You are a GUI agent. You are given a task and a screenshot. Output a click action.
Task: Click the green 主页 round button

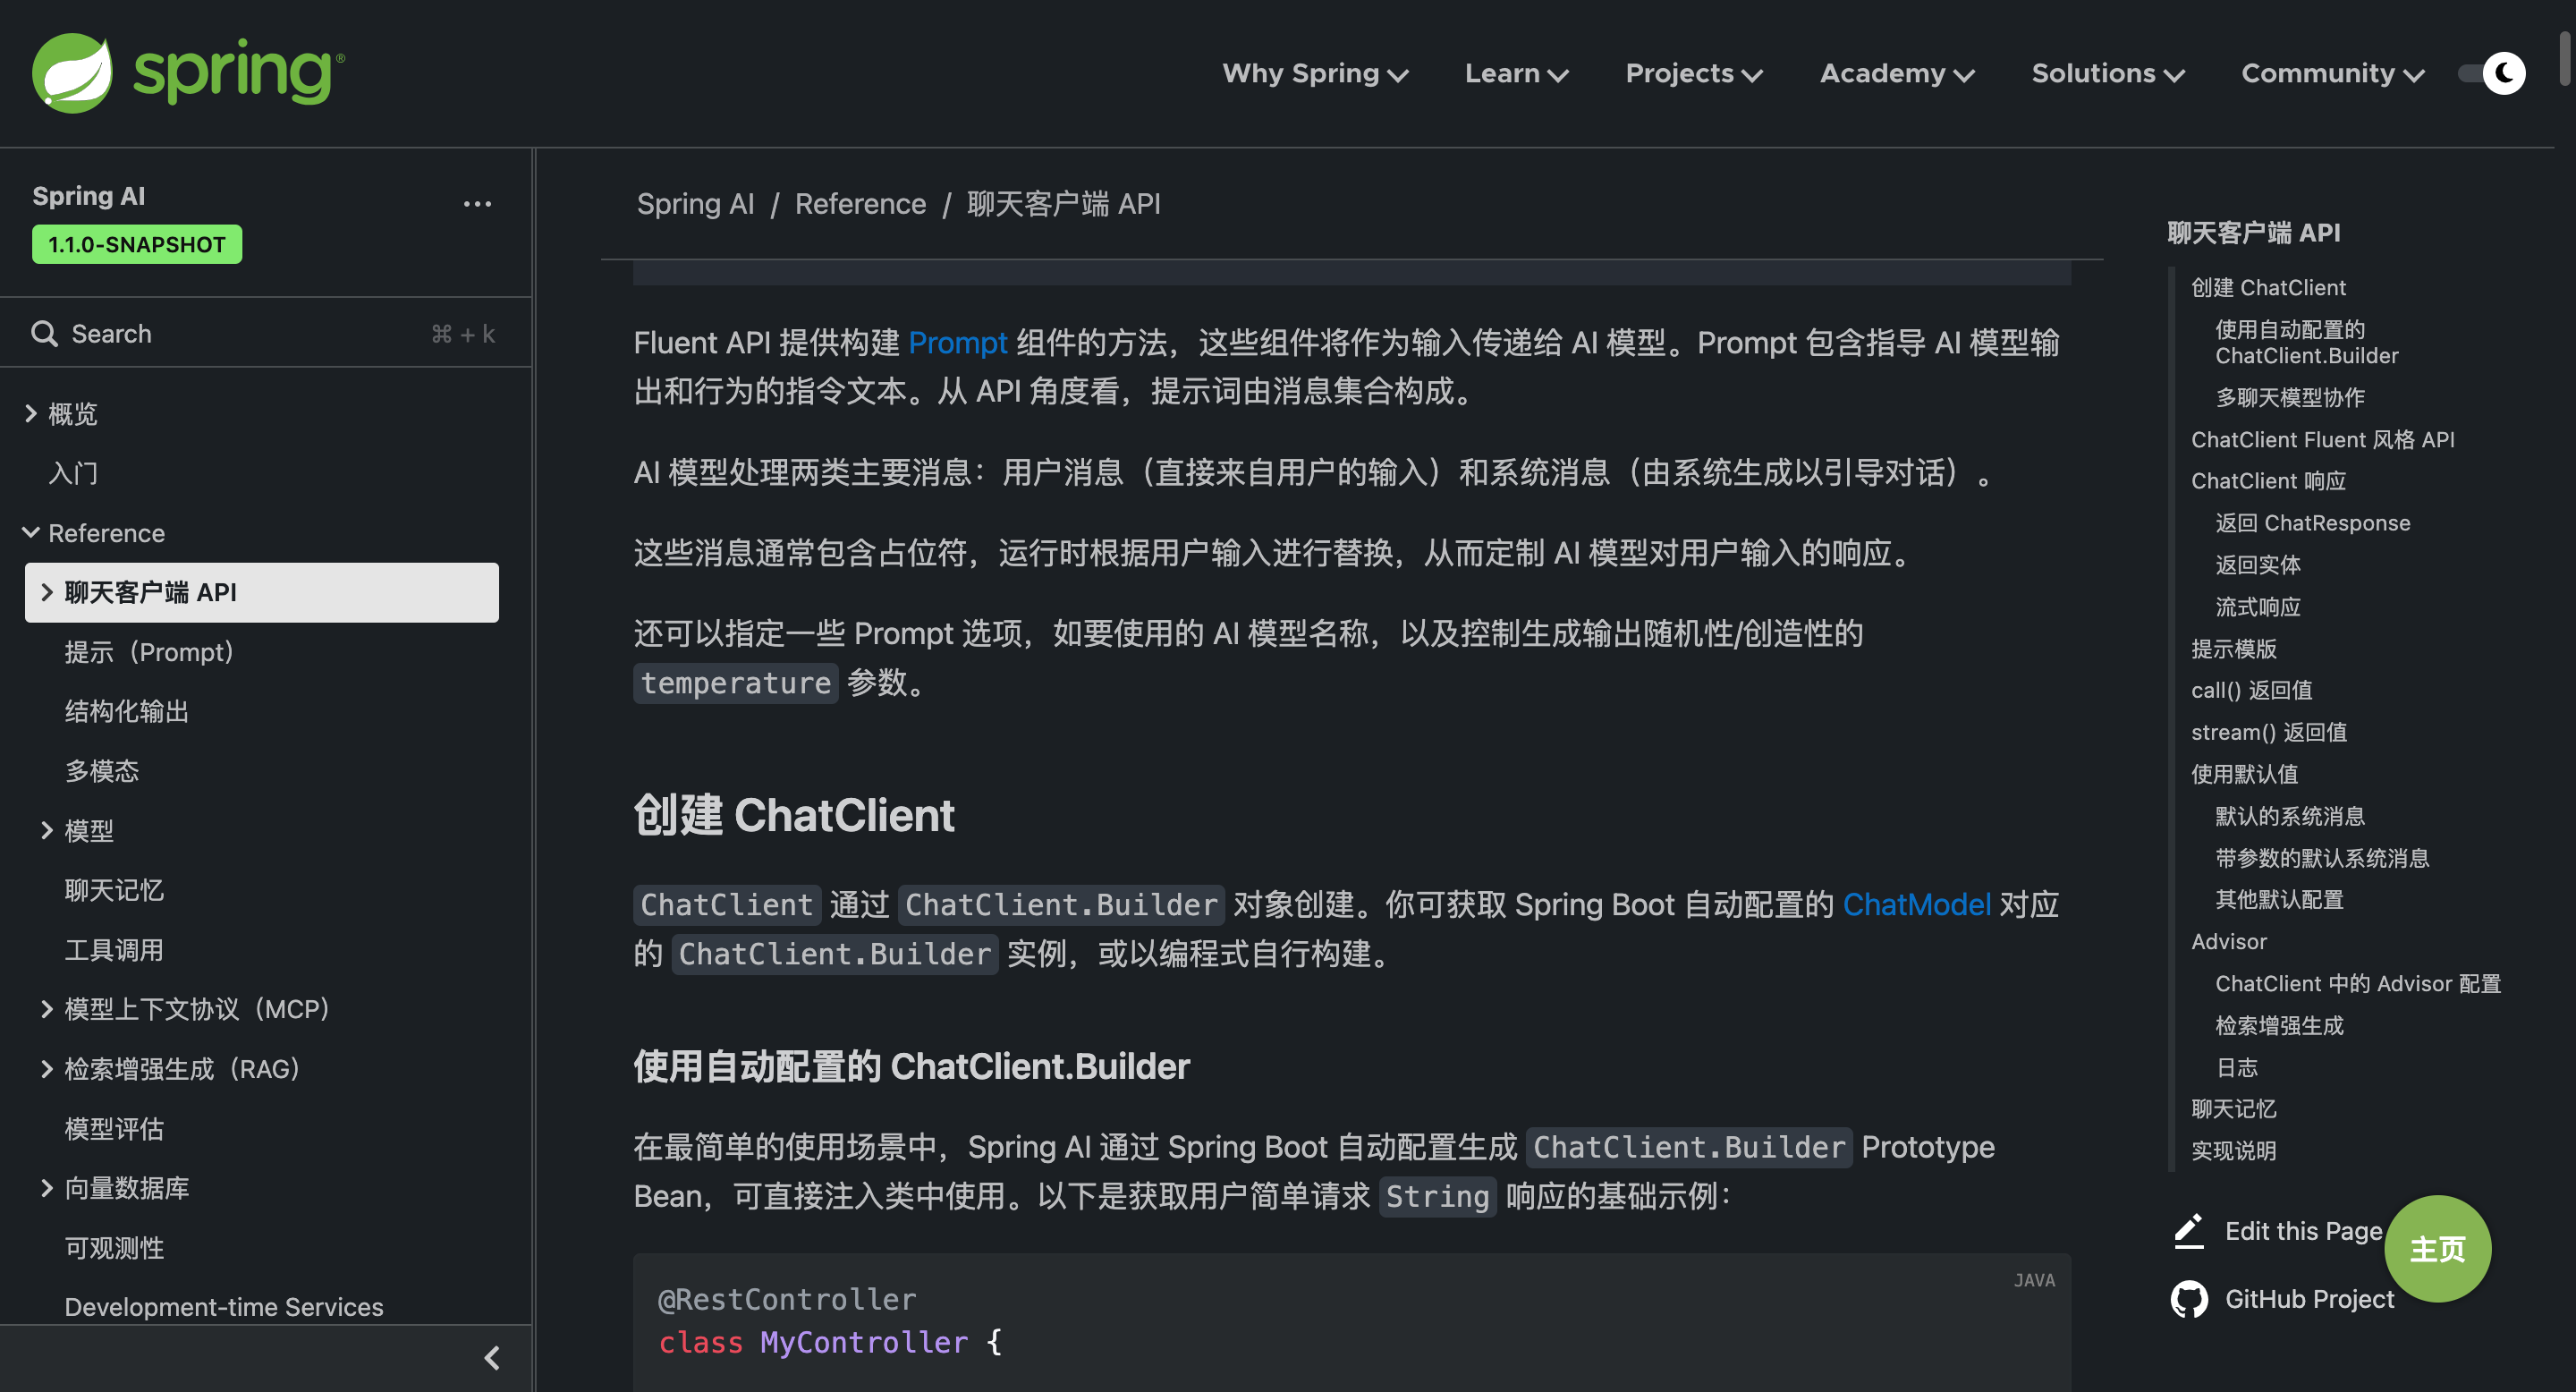(x=2437, y=1248)
